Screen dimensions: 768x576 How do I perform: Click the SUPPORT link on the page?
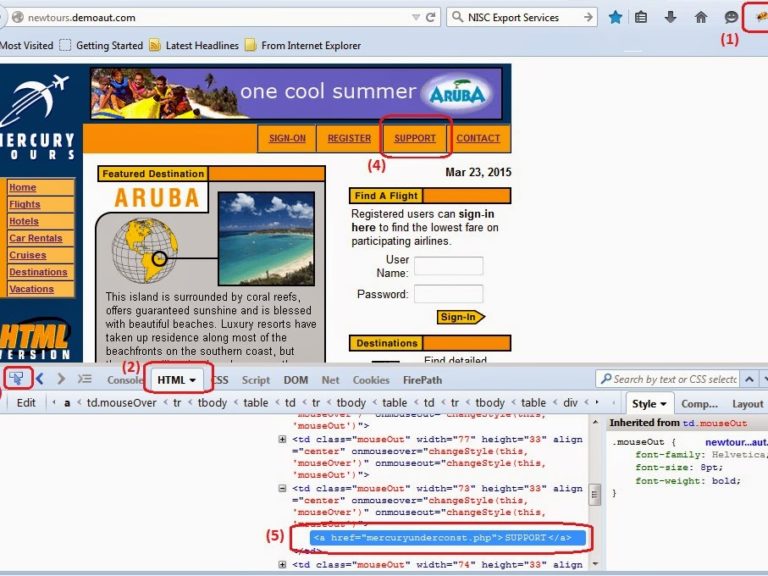[415, 138]
